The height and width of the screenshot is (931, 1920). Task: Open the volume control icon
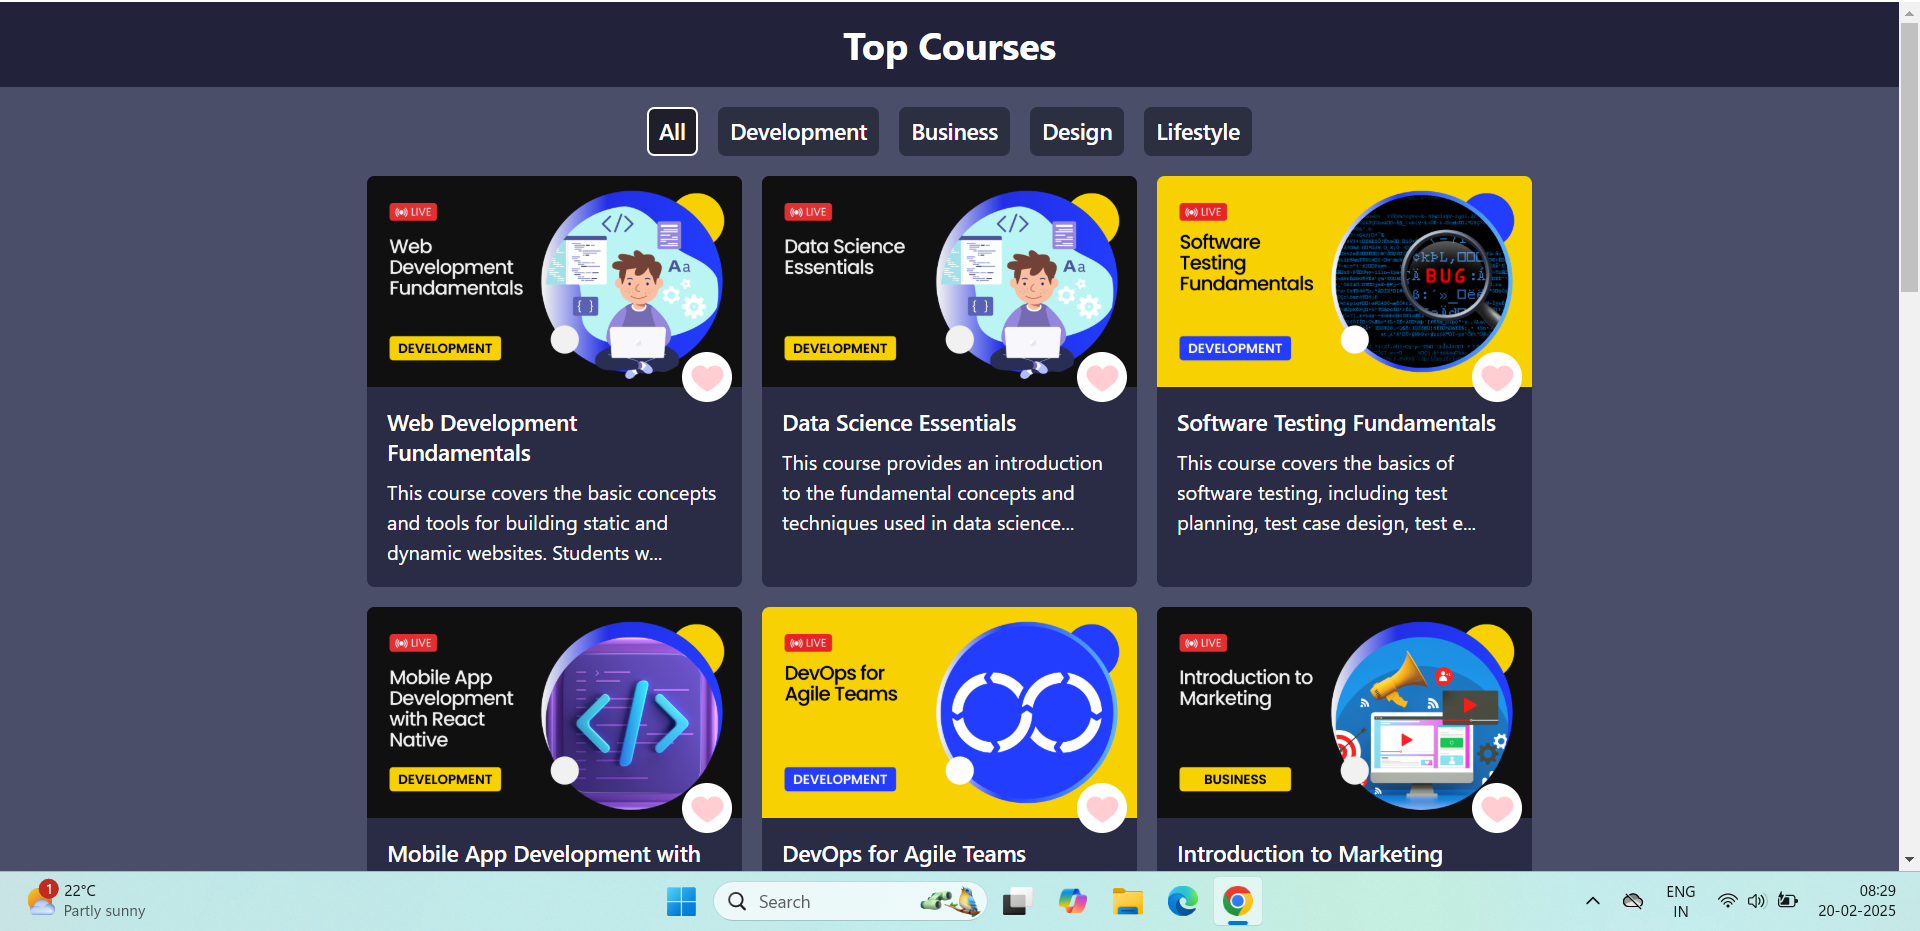click(1757, 901)
